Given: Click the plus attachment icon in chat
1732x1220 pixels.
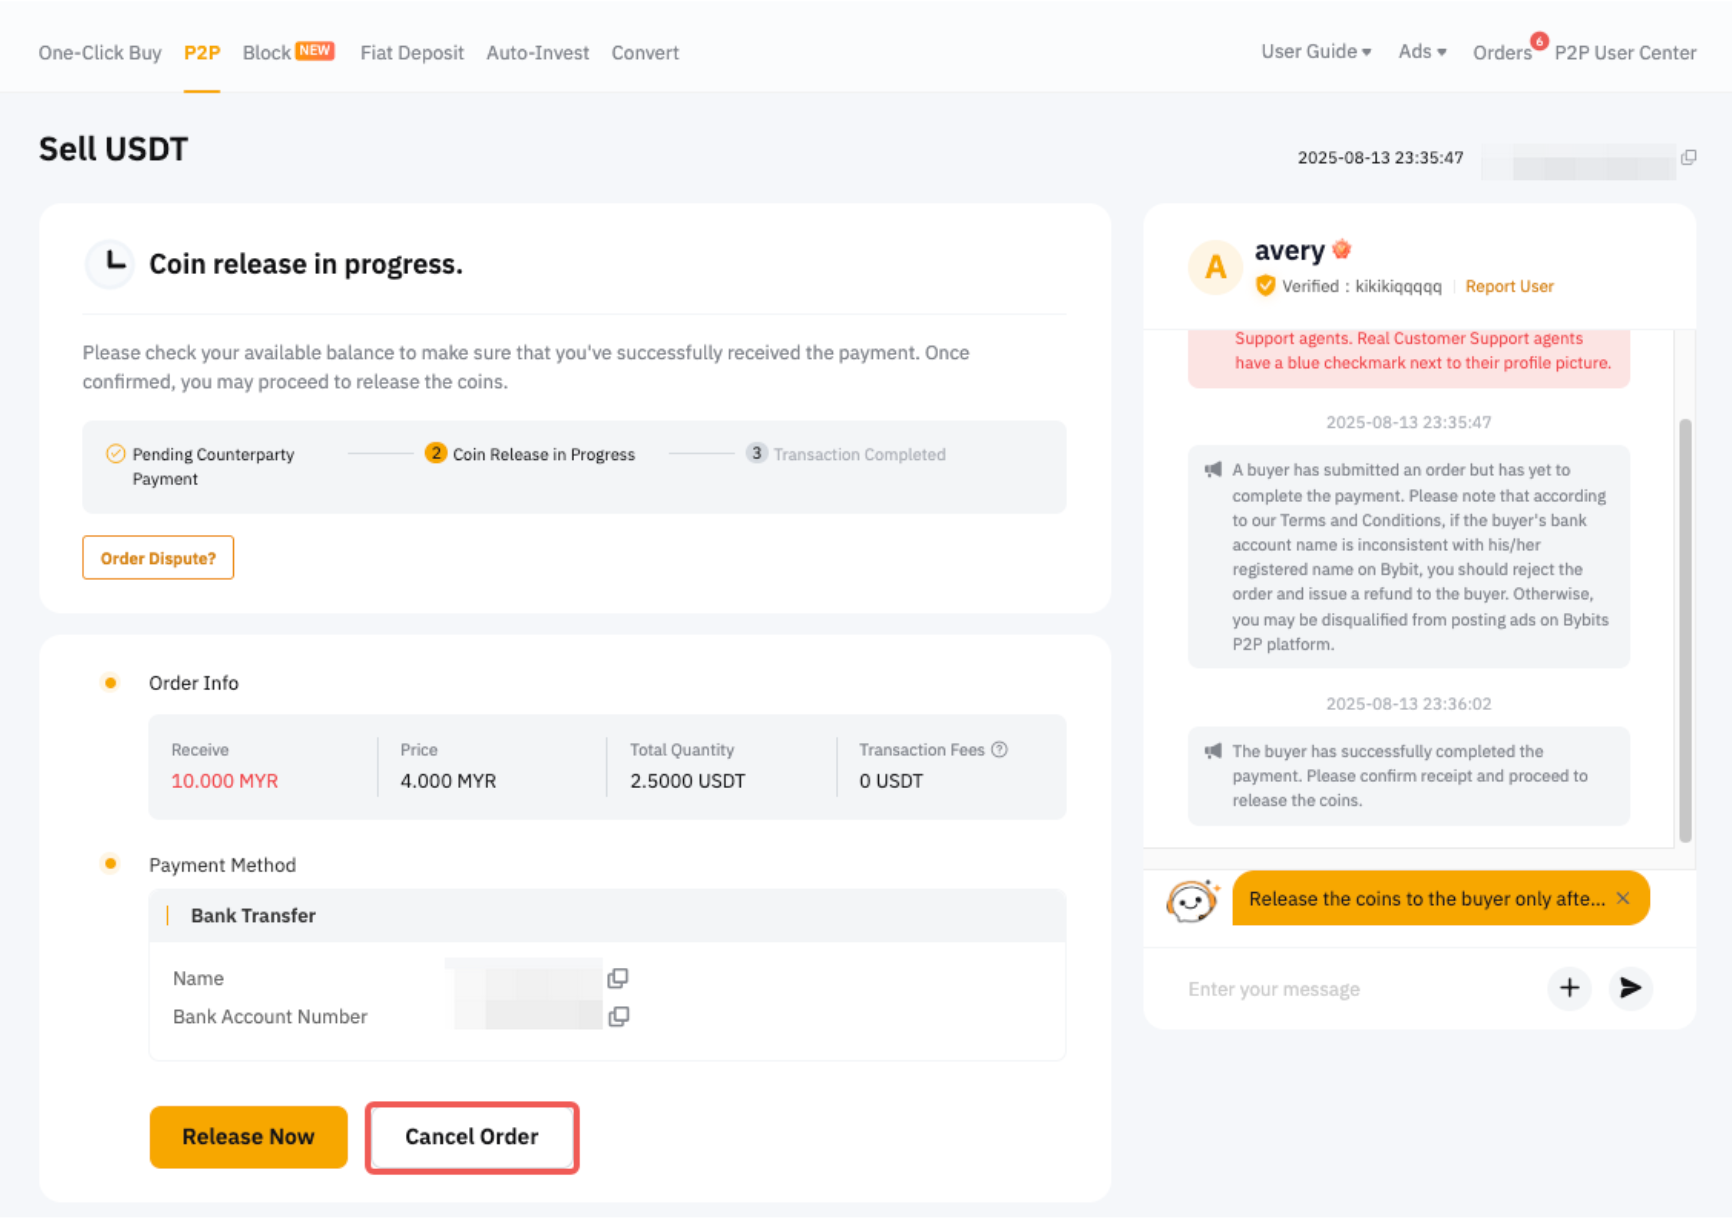Looking at the screenshot, I should (1569, 988).
